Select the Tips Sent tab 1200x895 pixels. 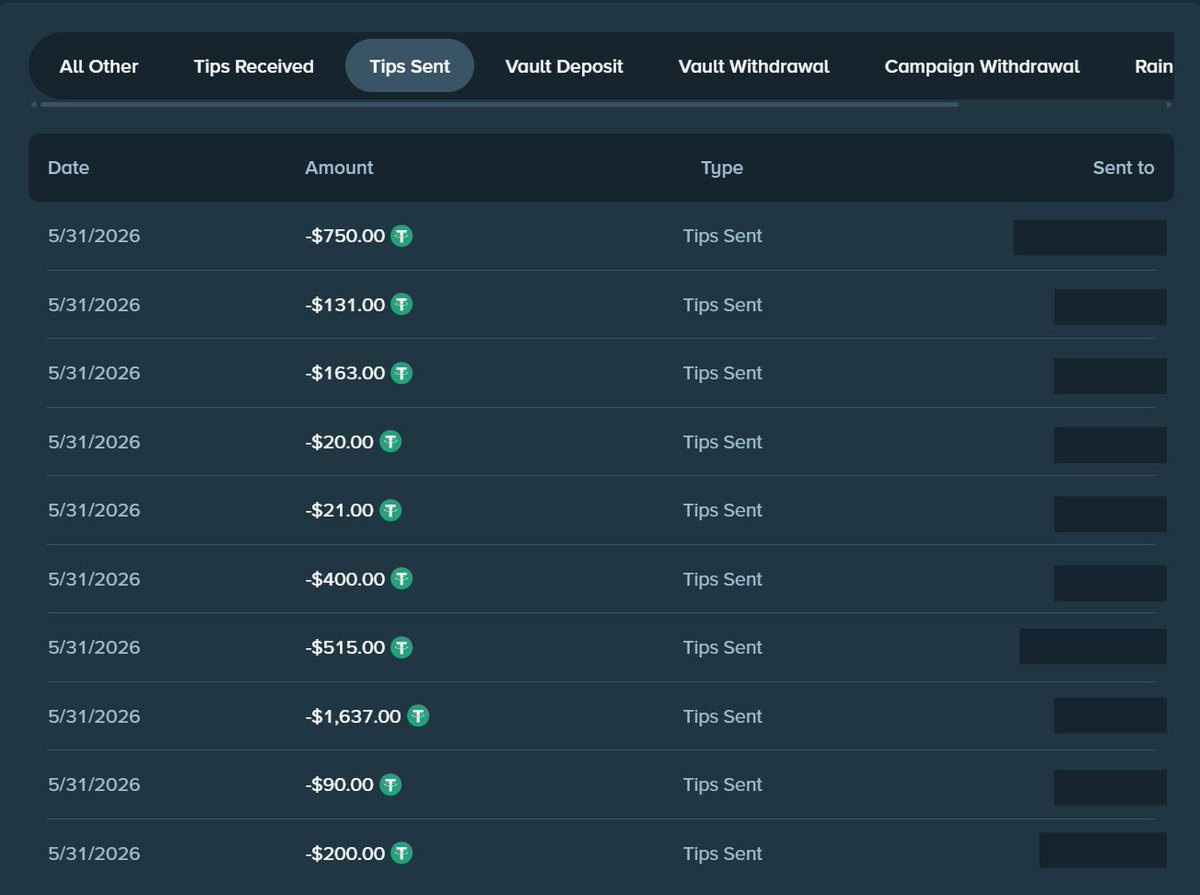pos(410,66)
